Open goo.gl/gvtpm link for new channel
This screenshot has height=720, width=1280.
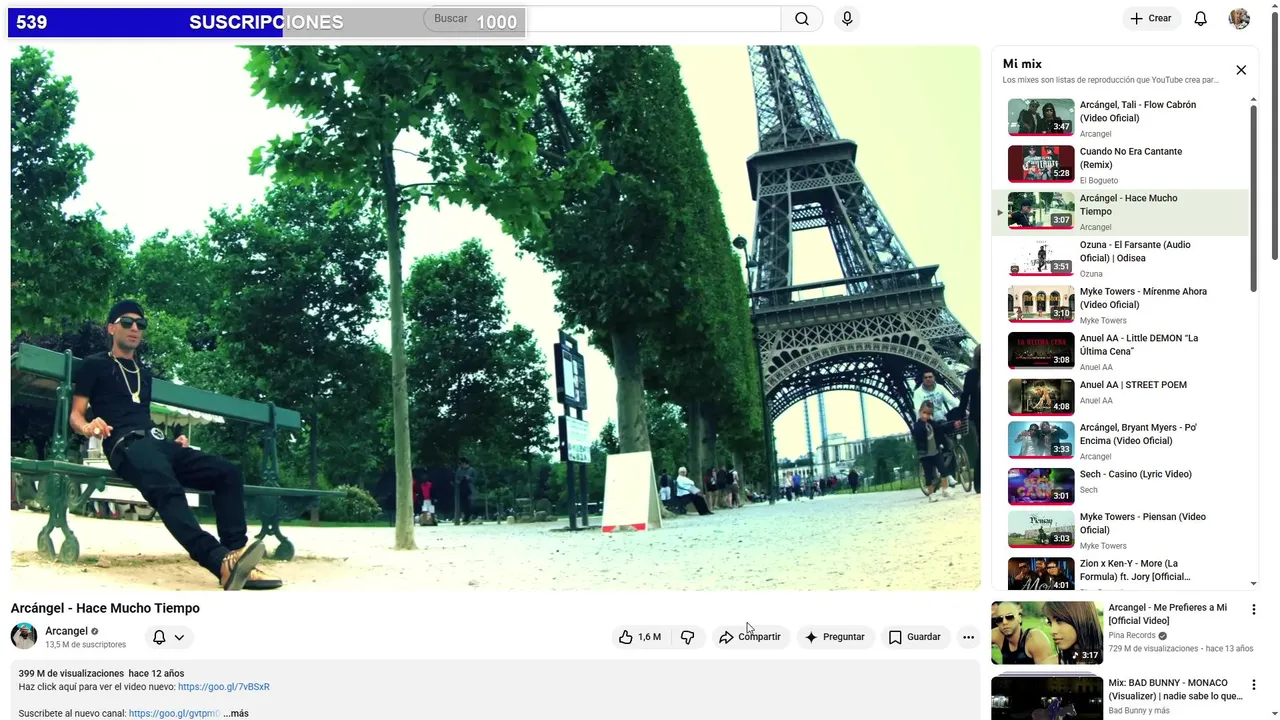[174, 713]
